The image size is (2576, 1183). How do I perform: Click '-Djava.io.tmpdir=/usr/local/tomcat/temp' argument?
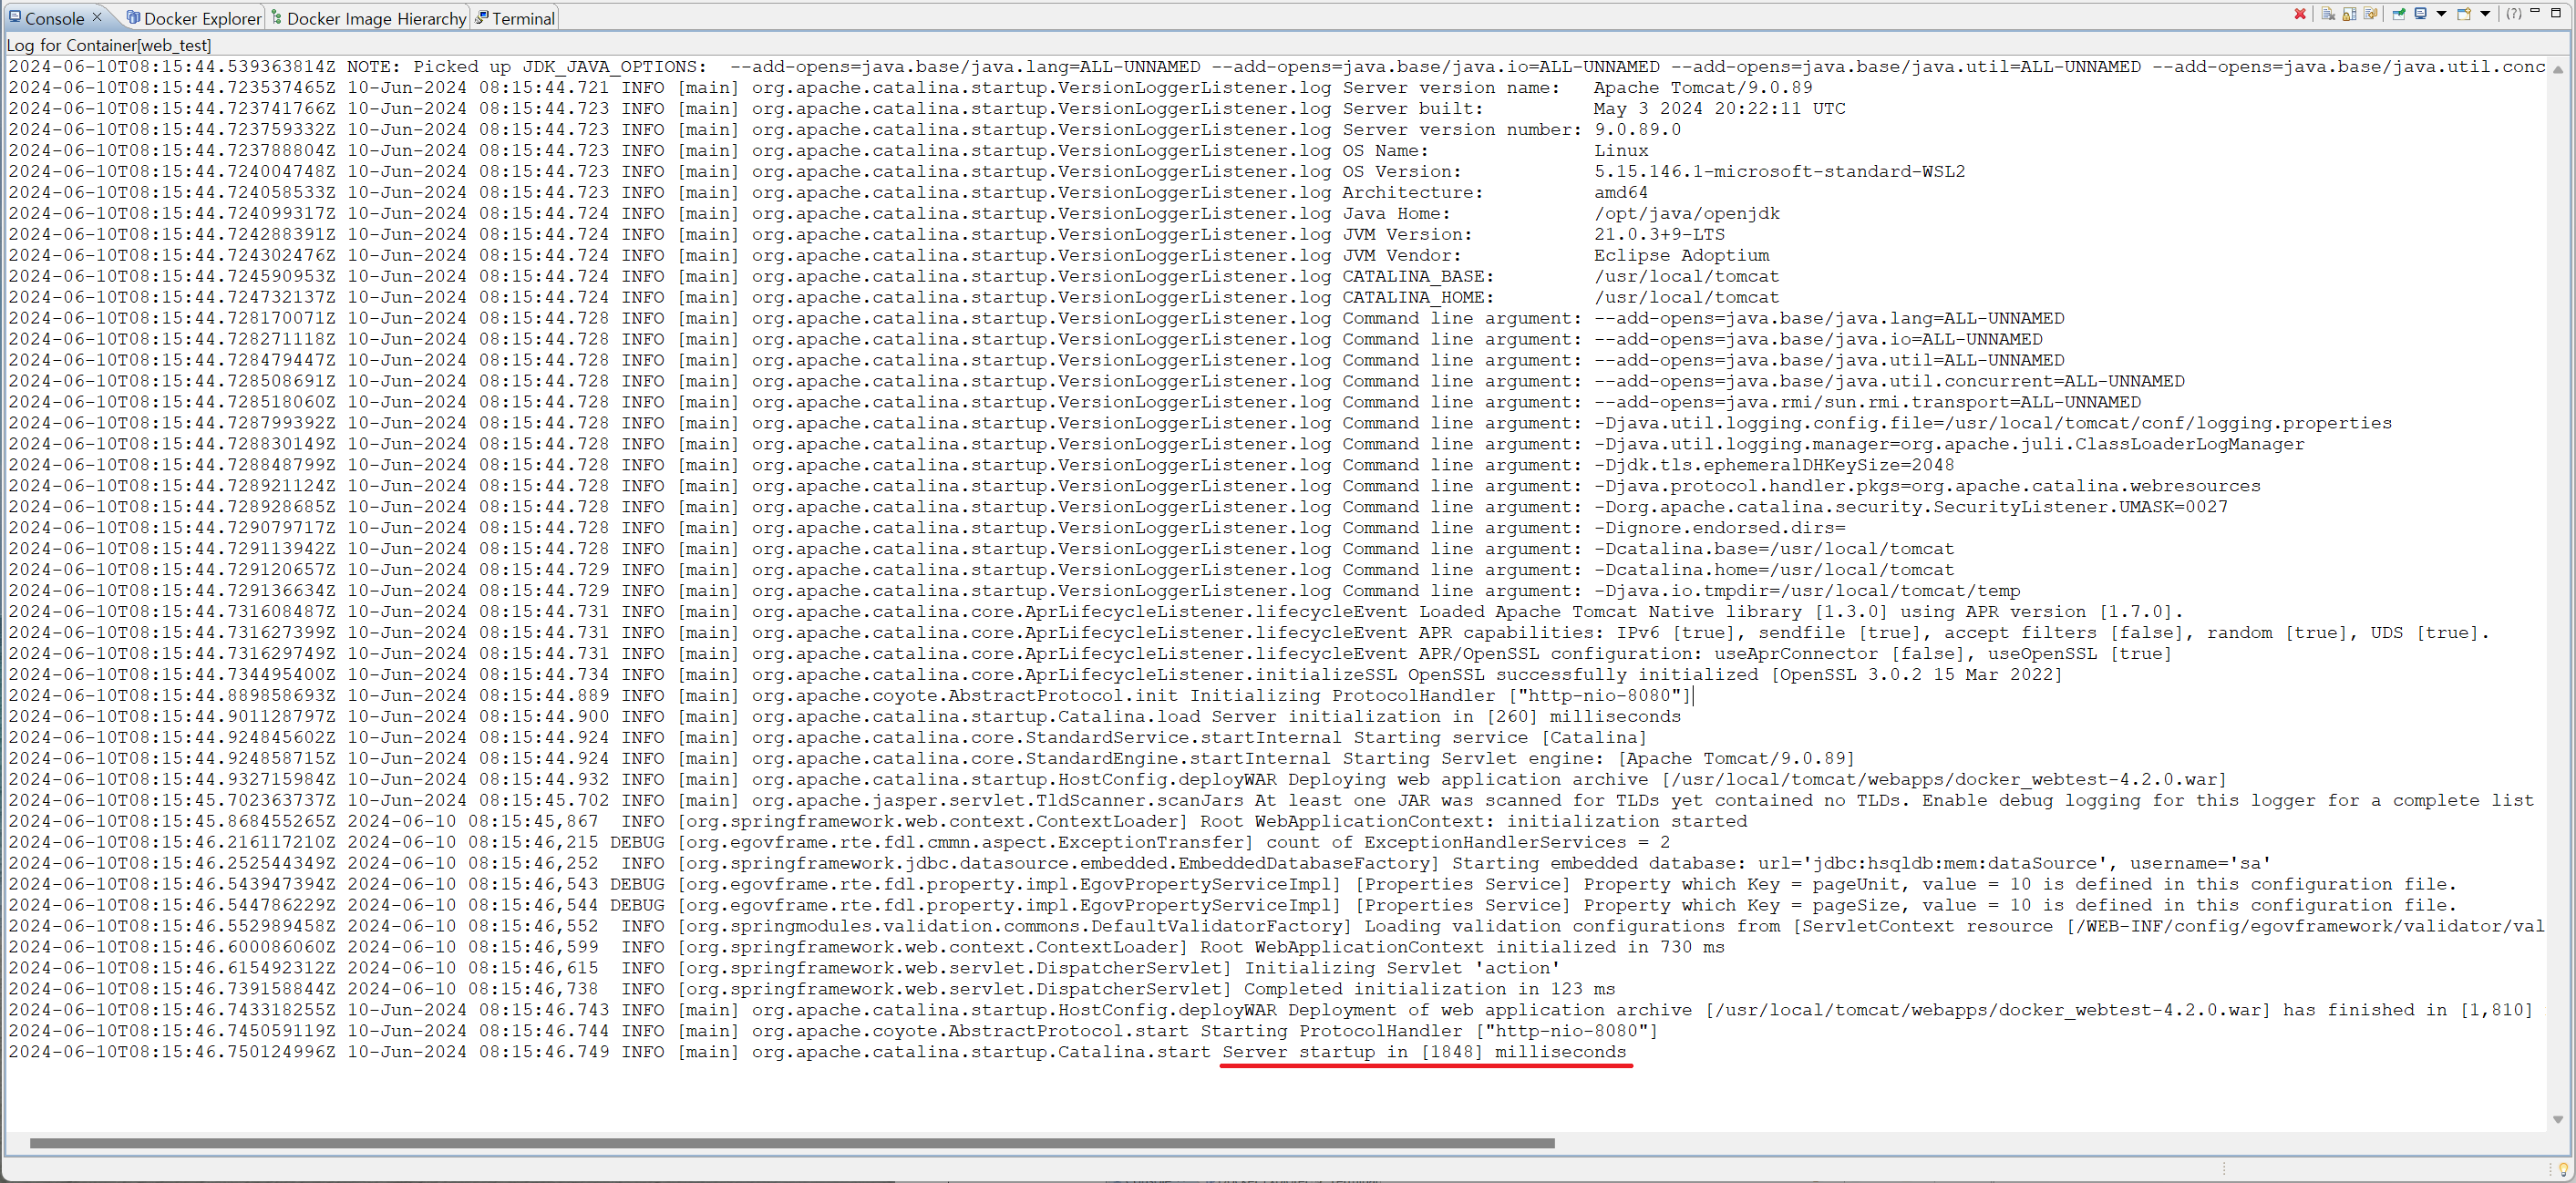1807,591
